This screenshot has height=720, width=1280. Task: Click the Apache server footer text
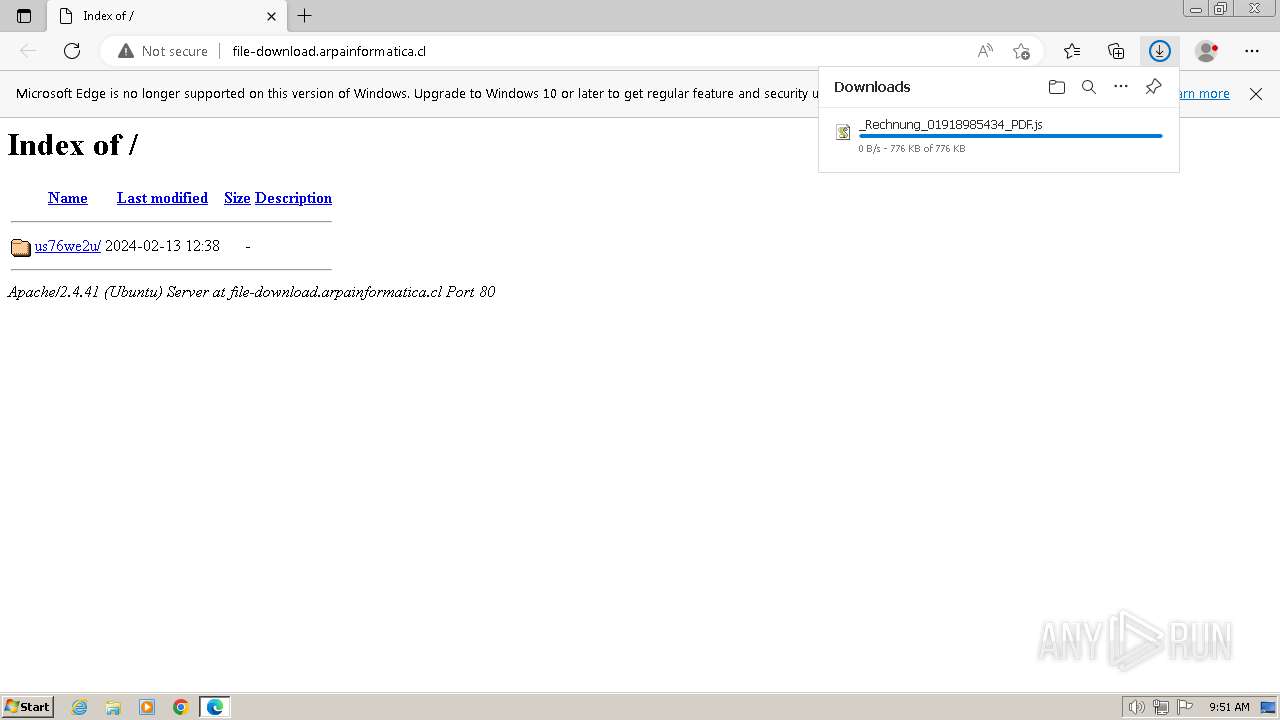tap(251, 292)
